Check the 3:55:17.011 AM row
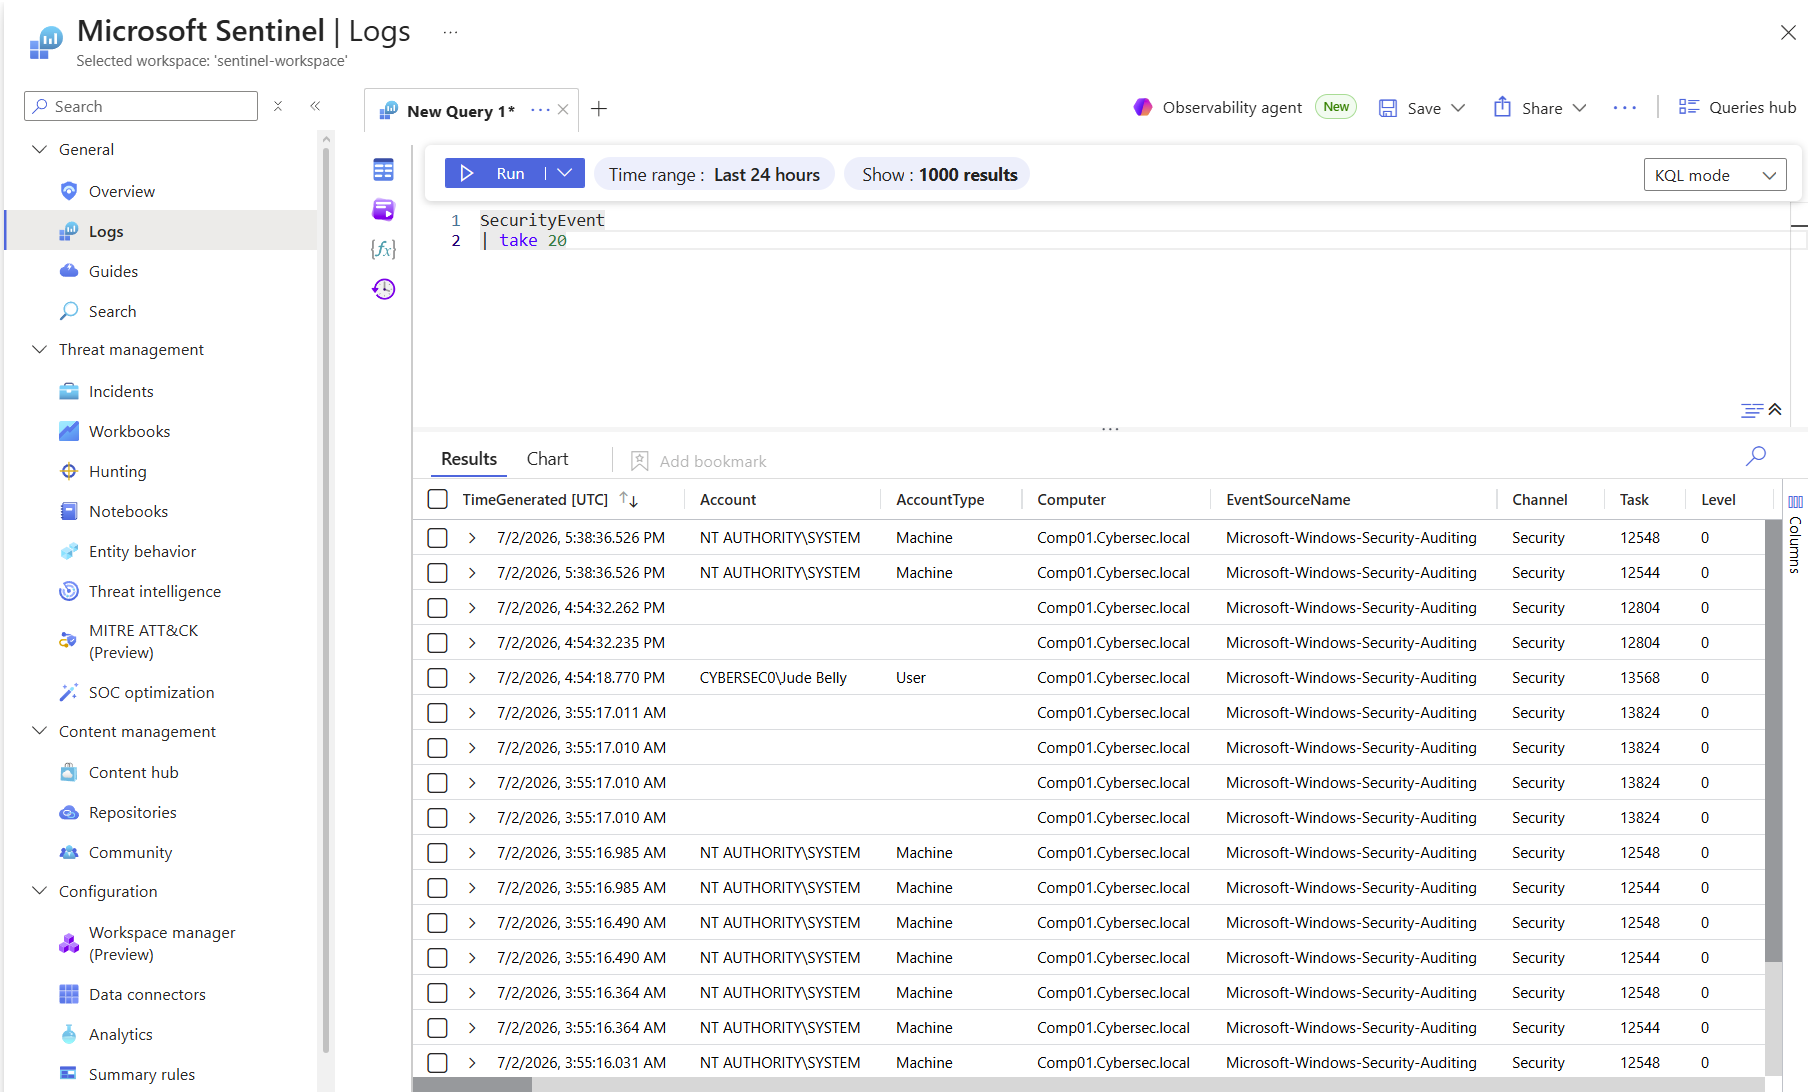 [x=438, y=713]
